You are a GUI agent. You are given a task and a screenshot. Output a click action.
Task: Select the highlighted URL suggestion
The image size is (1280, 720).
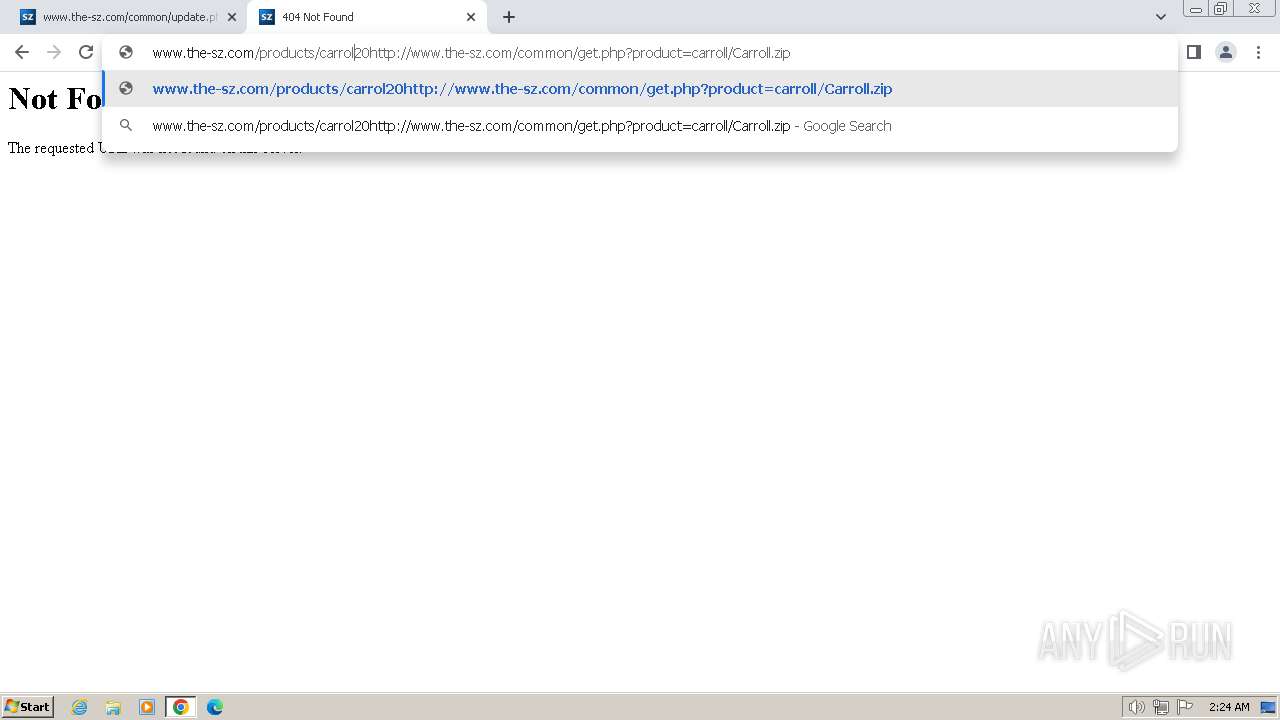(x=640, y=89)
